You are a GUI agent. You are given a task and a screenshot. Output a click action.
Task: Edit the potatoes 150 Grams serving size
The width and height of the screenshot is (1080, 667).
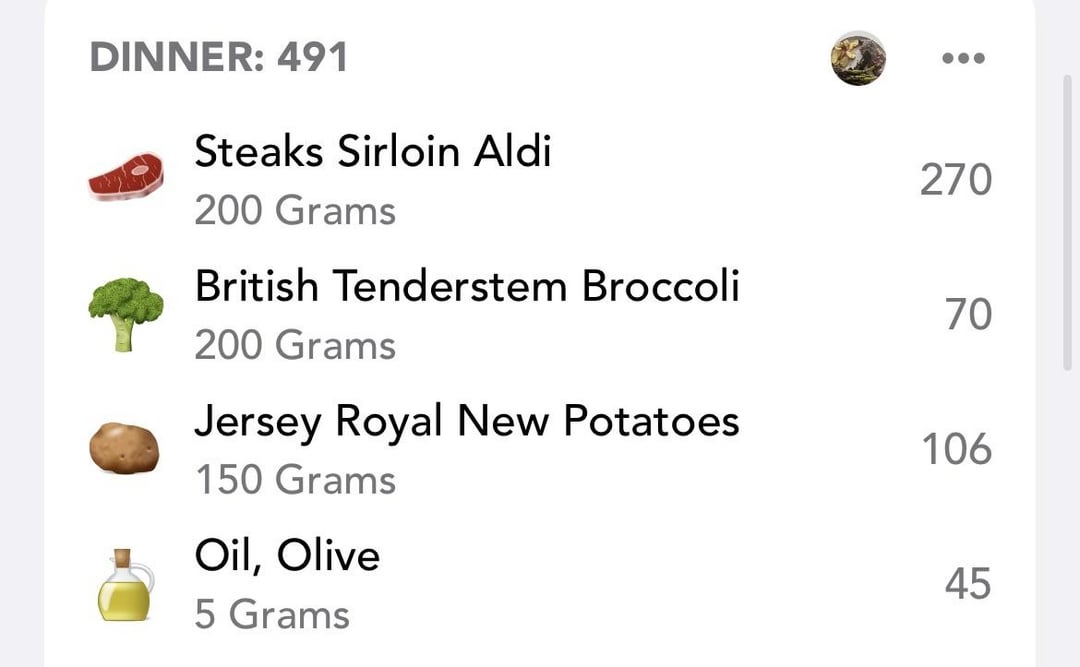(295, 480)
